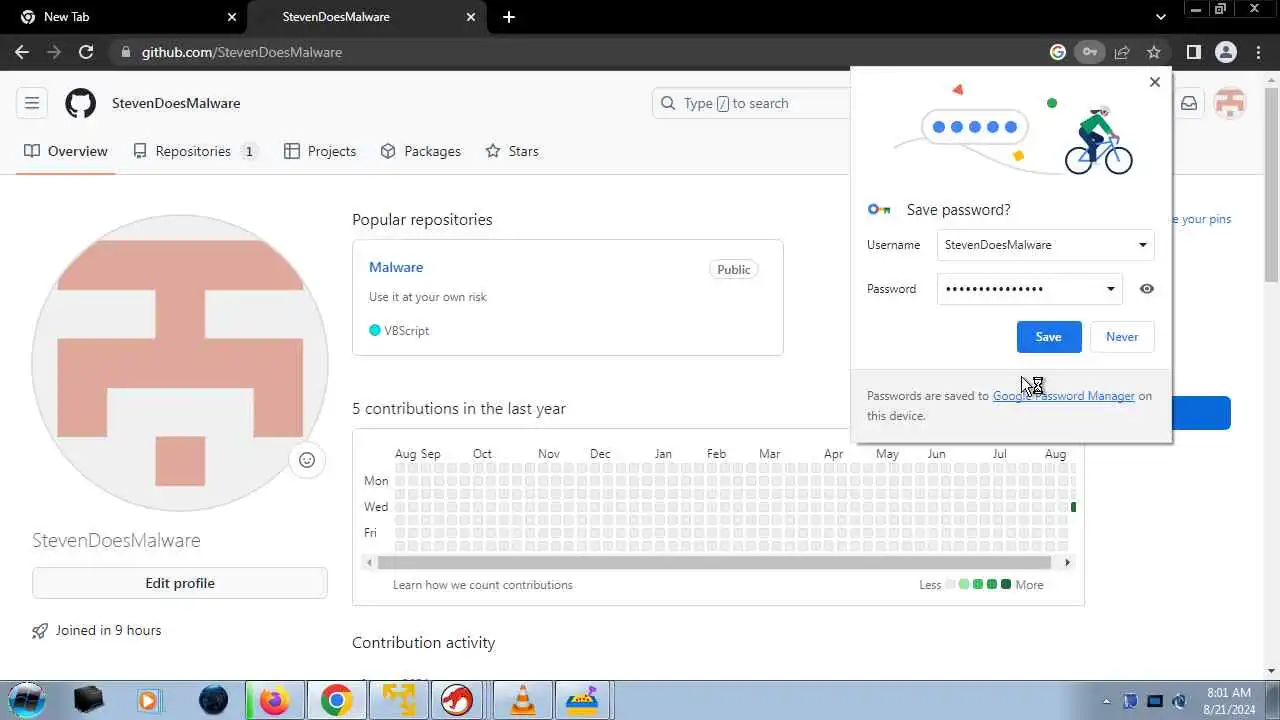
Task: Open Firefox from the taskbar
Action: coord(274,700)
